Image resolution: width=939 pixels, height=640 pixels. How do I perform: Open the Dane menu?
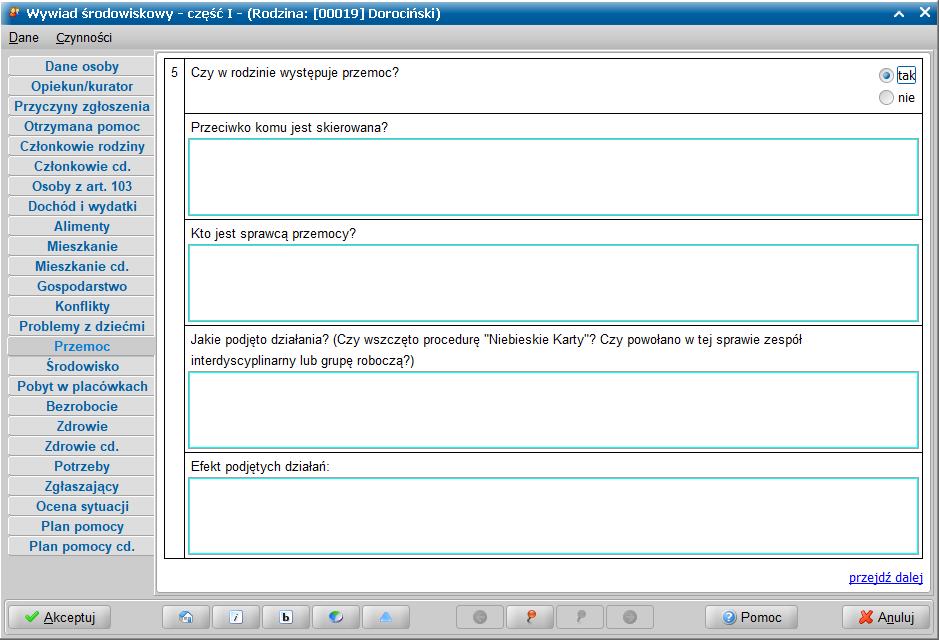(x=24, y=38)
